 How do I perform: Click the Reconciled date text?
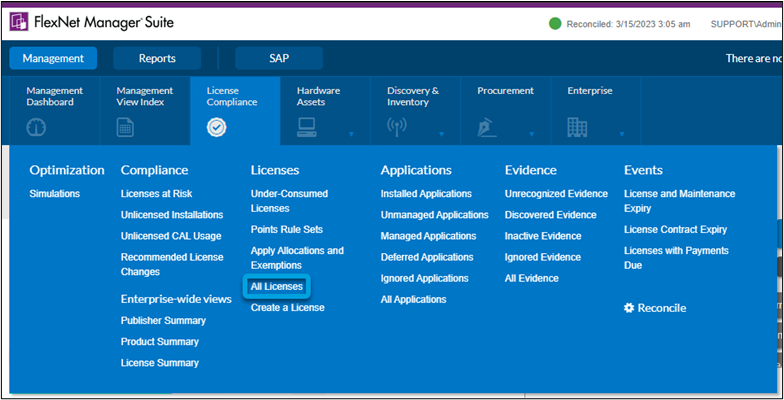[x=628, y=24]
